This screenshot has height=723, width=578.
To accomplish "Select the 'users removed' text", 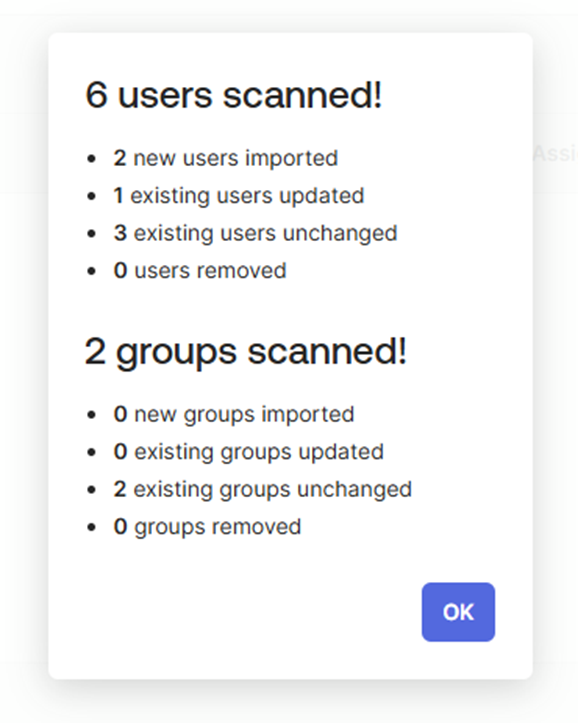I will (x=210, y=270).
